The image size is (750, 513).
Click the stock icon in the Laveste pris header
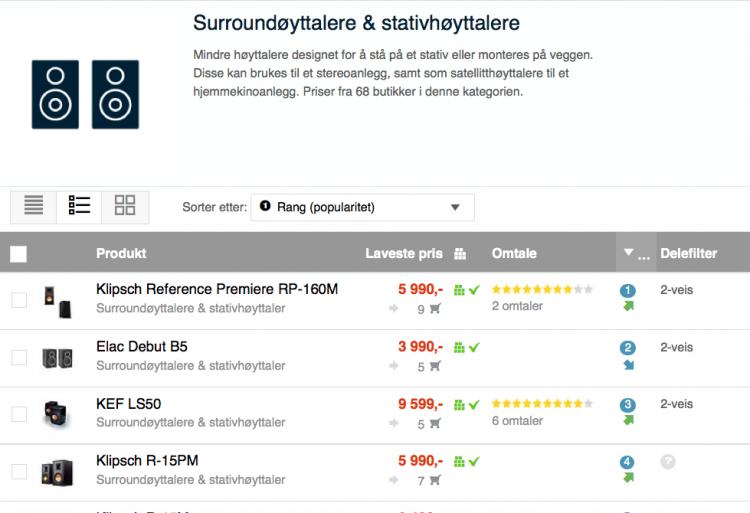coord(460,254)
